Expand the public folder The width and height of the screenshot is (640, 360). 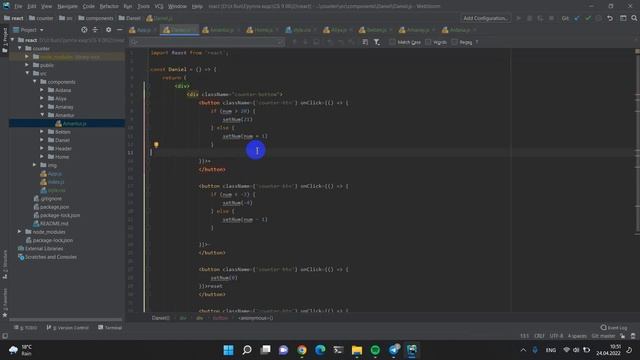[x=27, y=65]
